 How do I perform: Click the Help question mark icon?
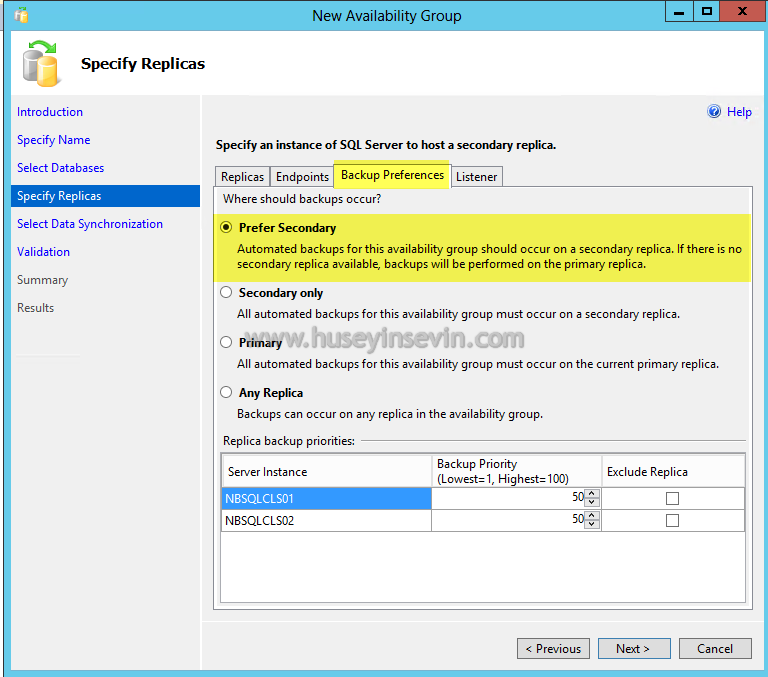pos(714,112)
